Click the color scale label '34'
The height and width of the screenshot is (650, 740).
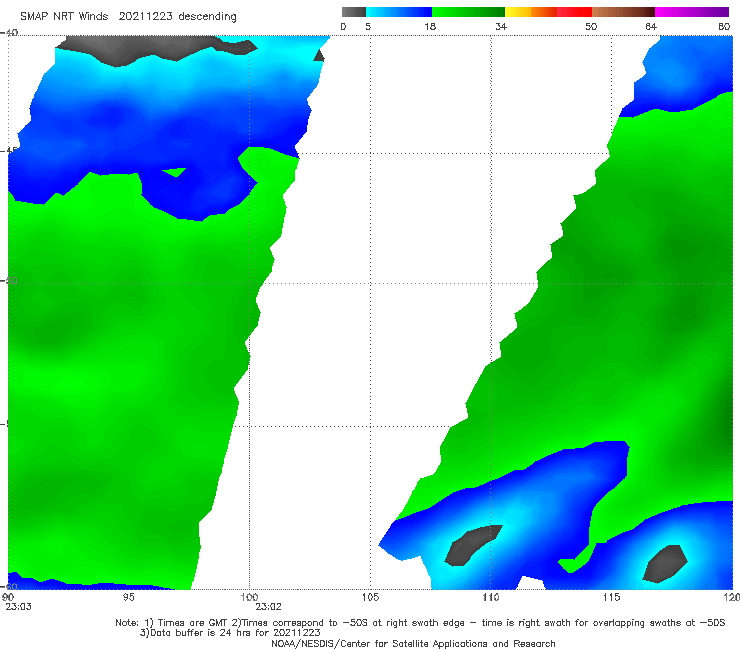[x=501, y=27]
